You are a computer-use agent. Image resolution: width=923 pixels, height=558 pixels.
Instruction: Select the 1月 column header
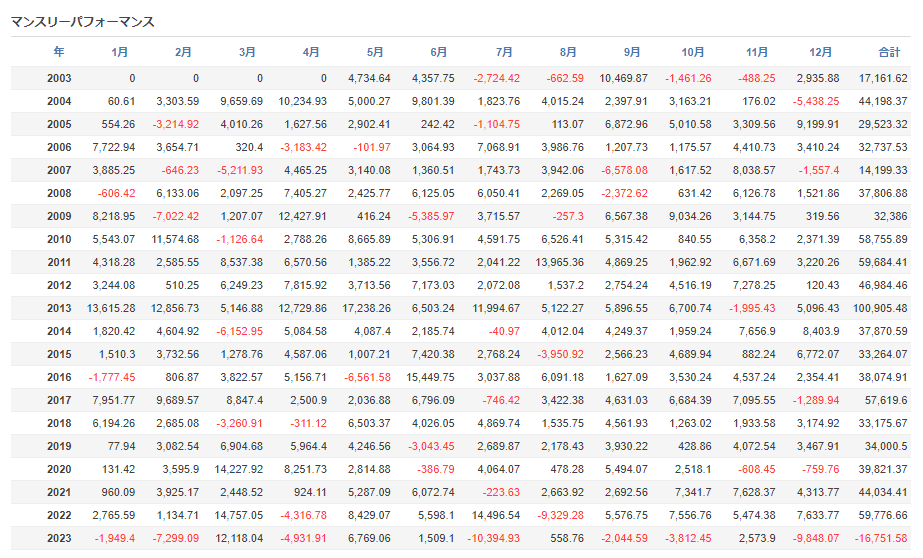pyautogui.click(x=119, y=52)
